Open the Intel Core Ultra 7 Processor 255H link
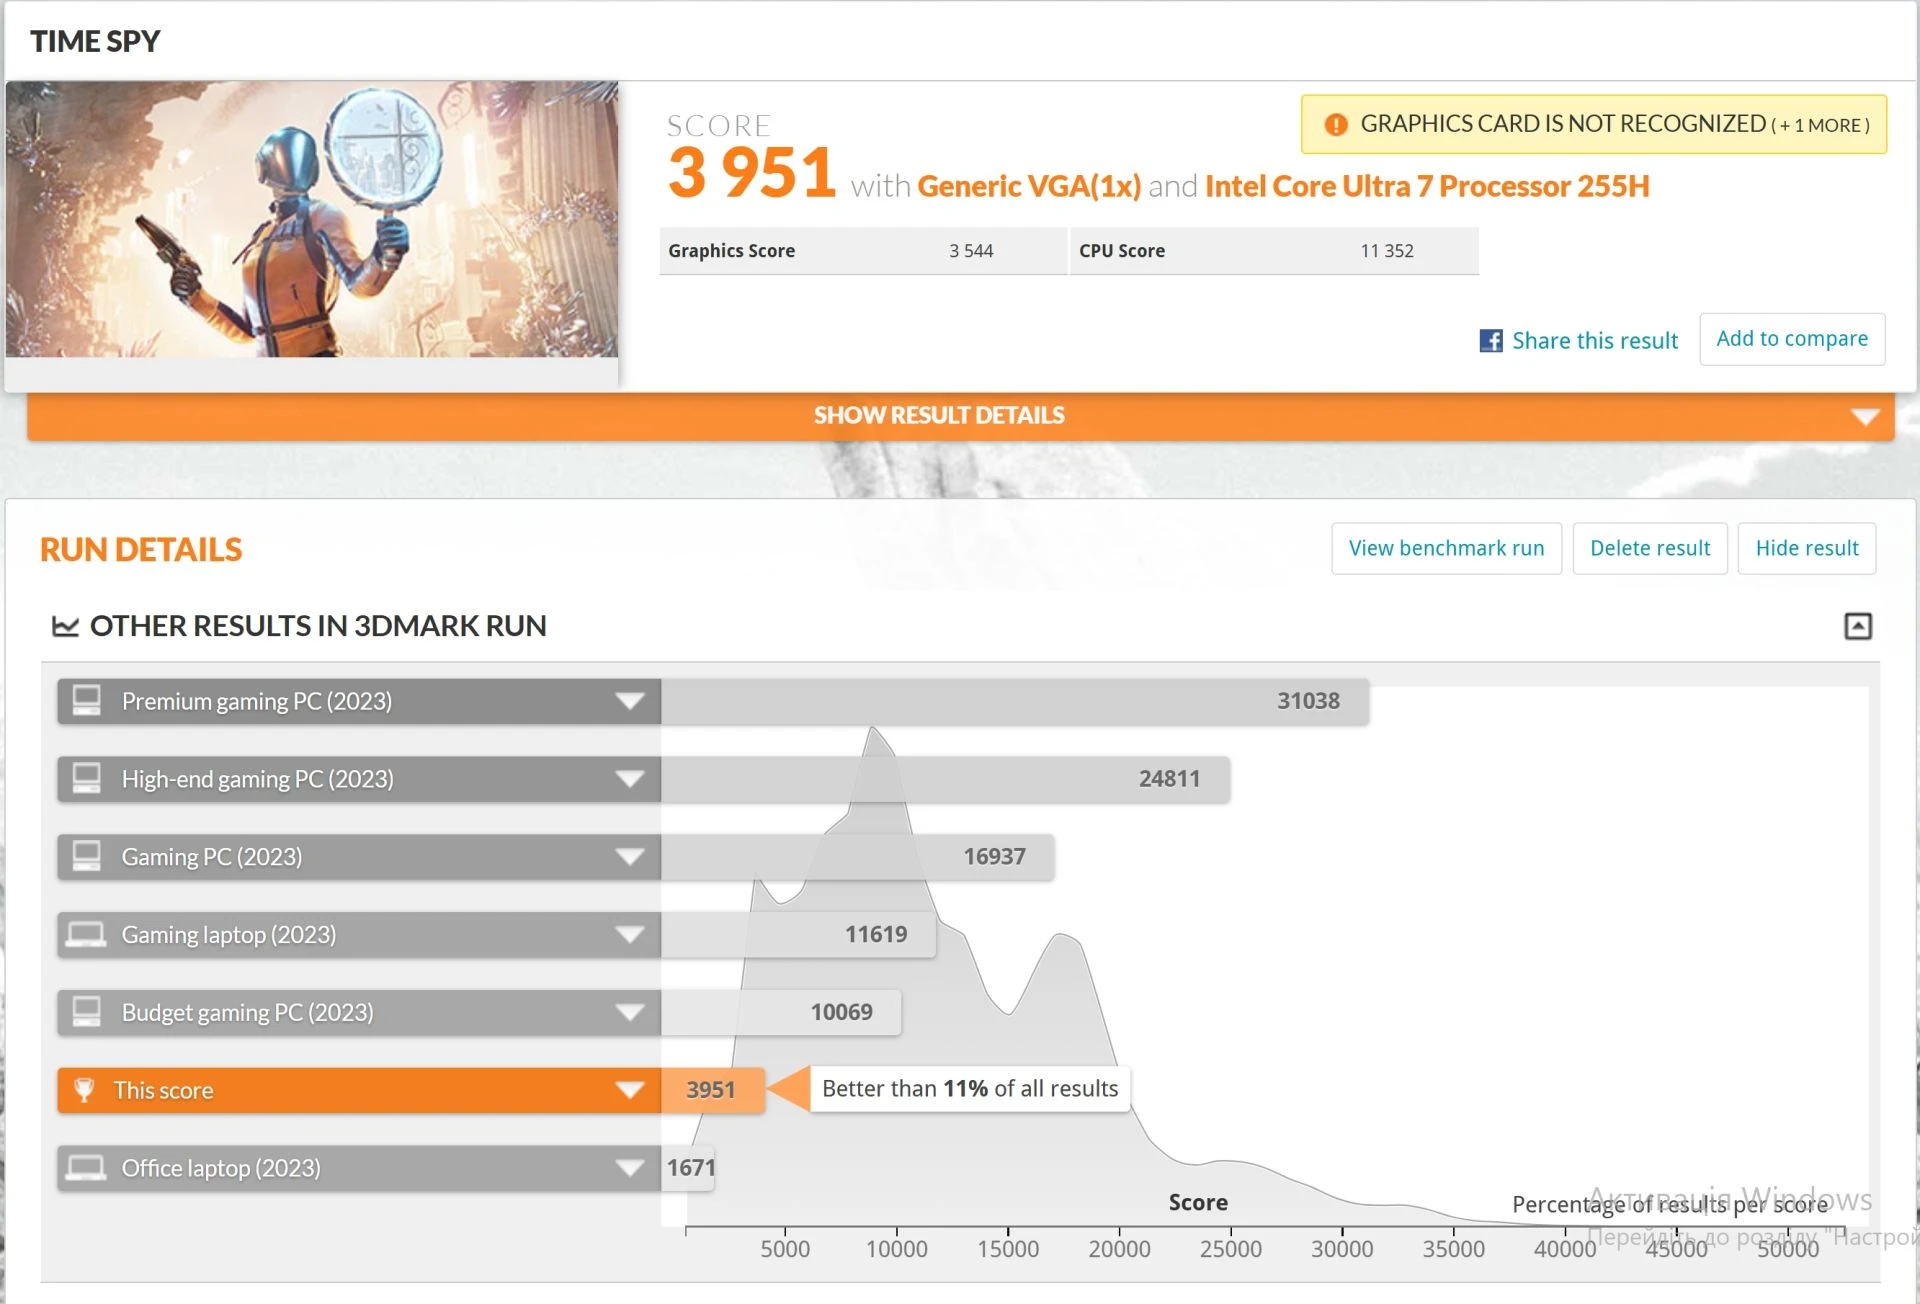Viewport: 1920px width, 1304px height. [1427, 186]
